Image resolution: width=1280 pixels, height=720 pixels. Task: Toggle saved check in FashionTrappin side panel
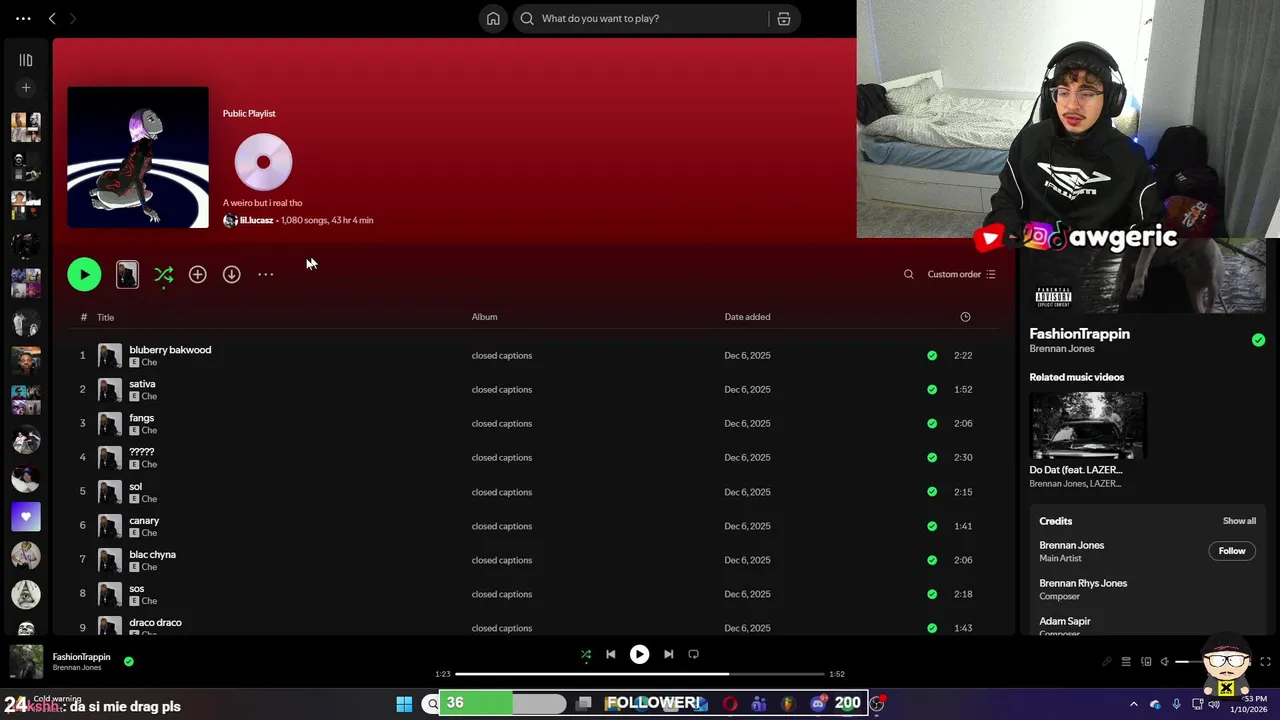point(1258,340)
